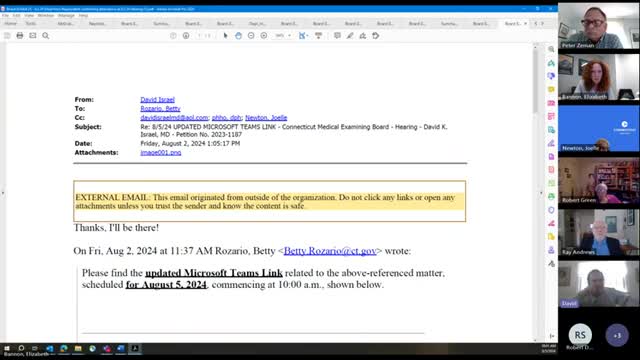Screen dimensions: 640x360
Task: Click the Print icon in toolbar
Action: pyautogui.click(x=20, y=36)
